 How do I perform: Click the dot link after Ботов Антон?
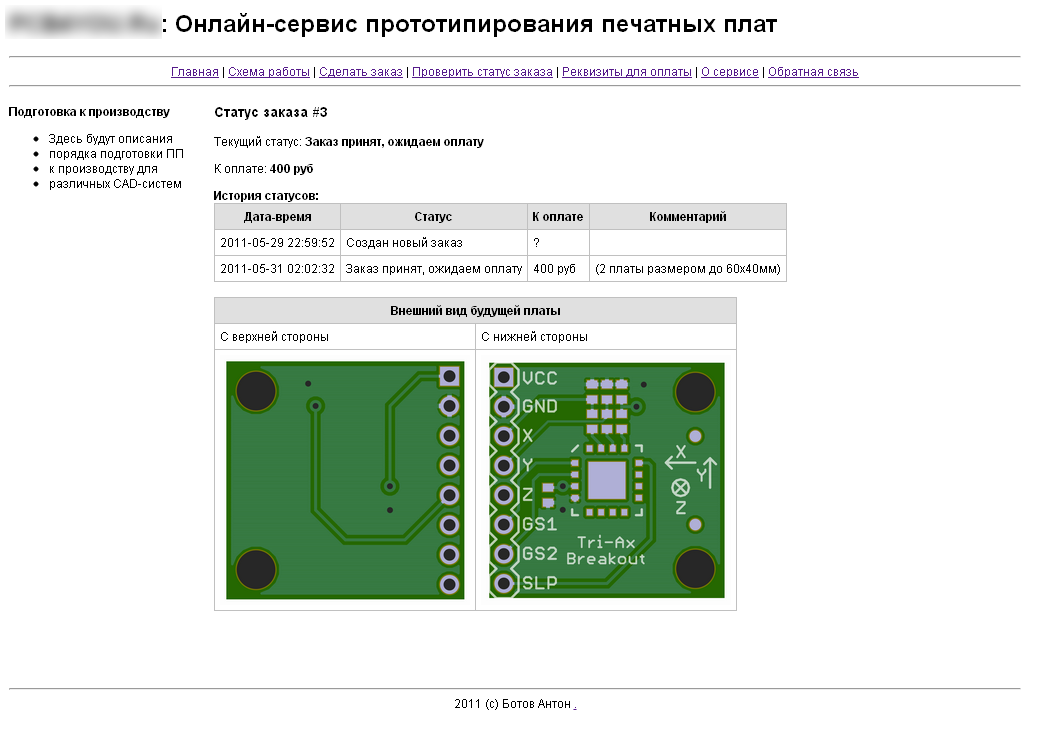(575, 705)
